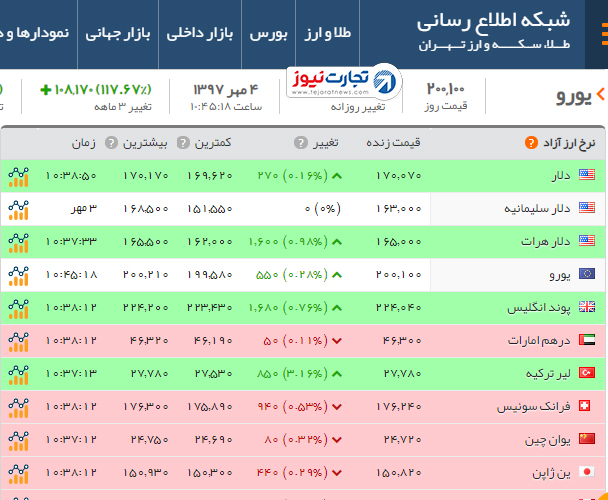
Task: Open chart icon for درهم امارات row
Action: 19,342
